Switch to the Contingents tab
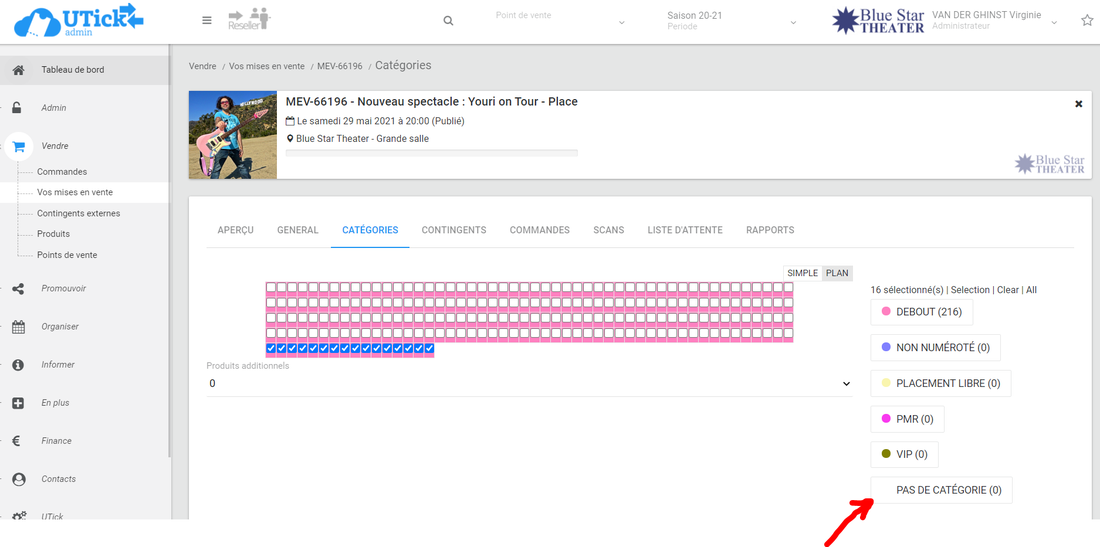Viewport: 1100px width, 547px height. click(454, 230)
